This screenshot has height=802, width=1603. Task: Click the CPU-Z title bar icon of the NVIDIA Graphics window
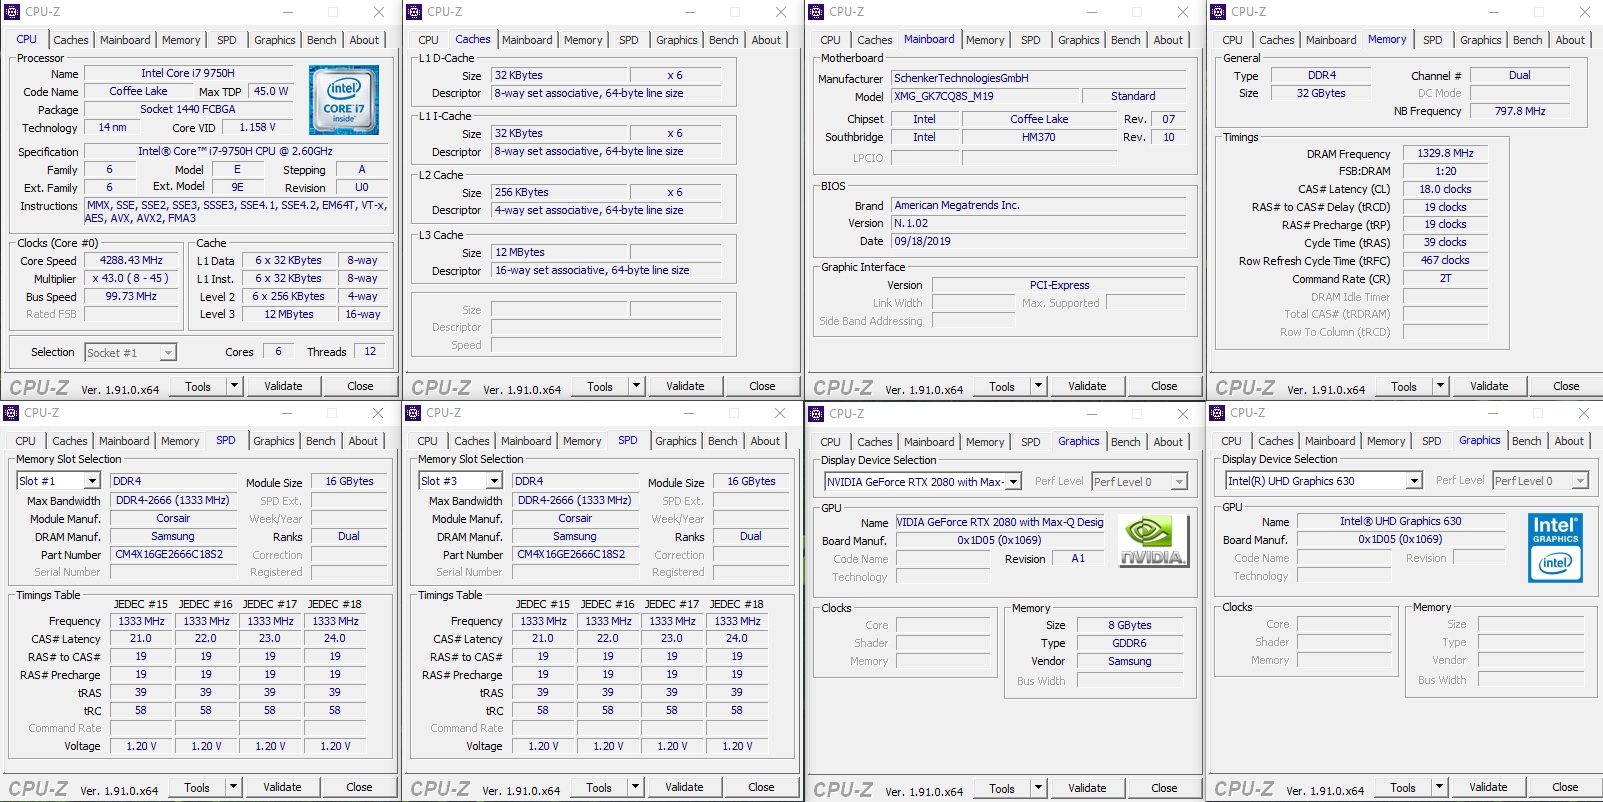click(816, 414)
